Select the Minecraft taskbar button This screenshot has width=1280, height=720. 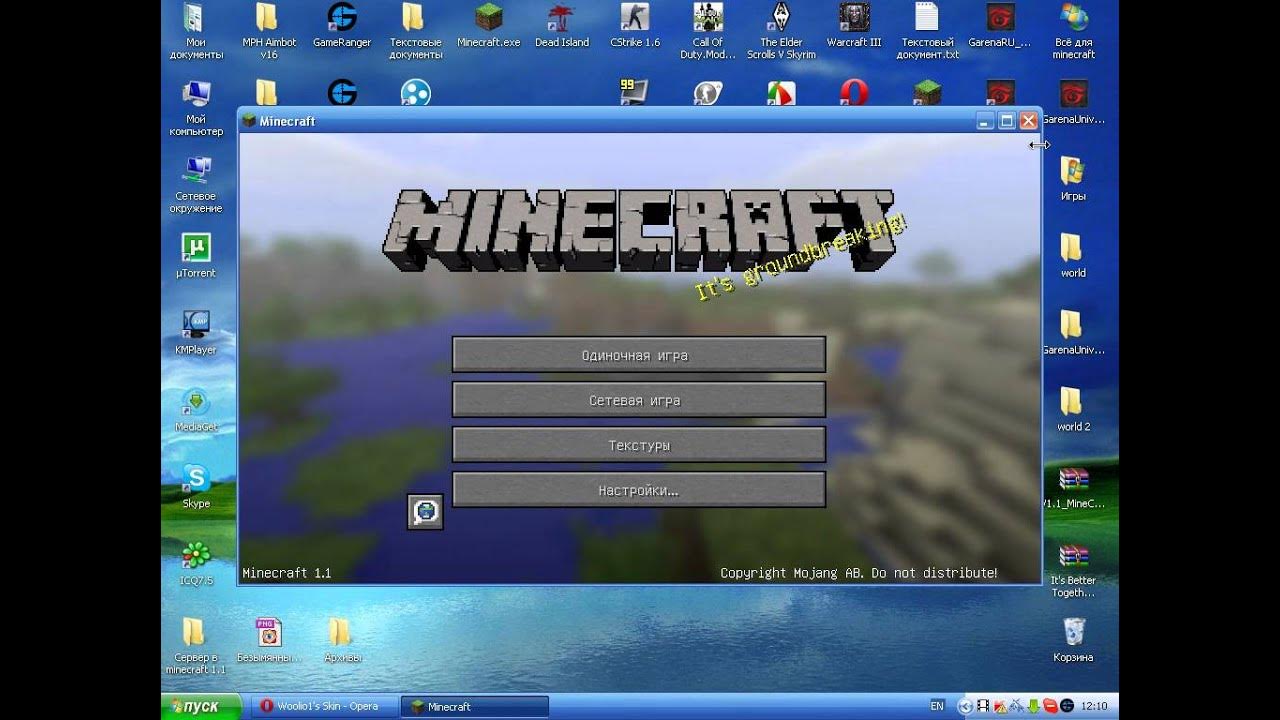[474, 706]
